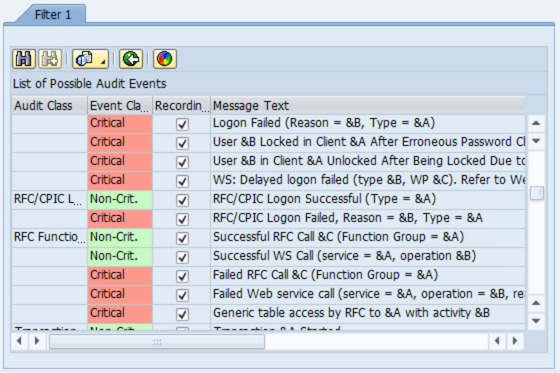
Task: Select Non-Crit. cell for Successful WS Call
Action: coord(120,256)
